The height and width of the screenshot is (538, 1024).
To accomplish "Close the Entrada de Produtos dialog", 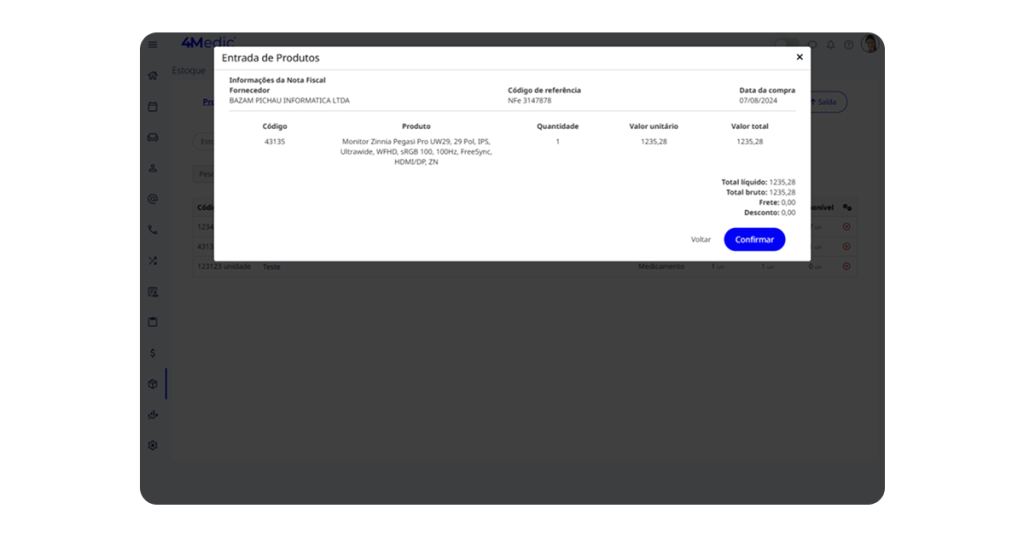I will [x=799, y=57].
